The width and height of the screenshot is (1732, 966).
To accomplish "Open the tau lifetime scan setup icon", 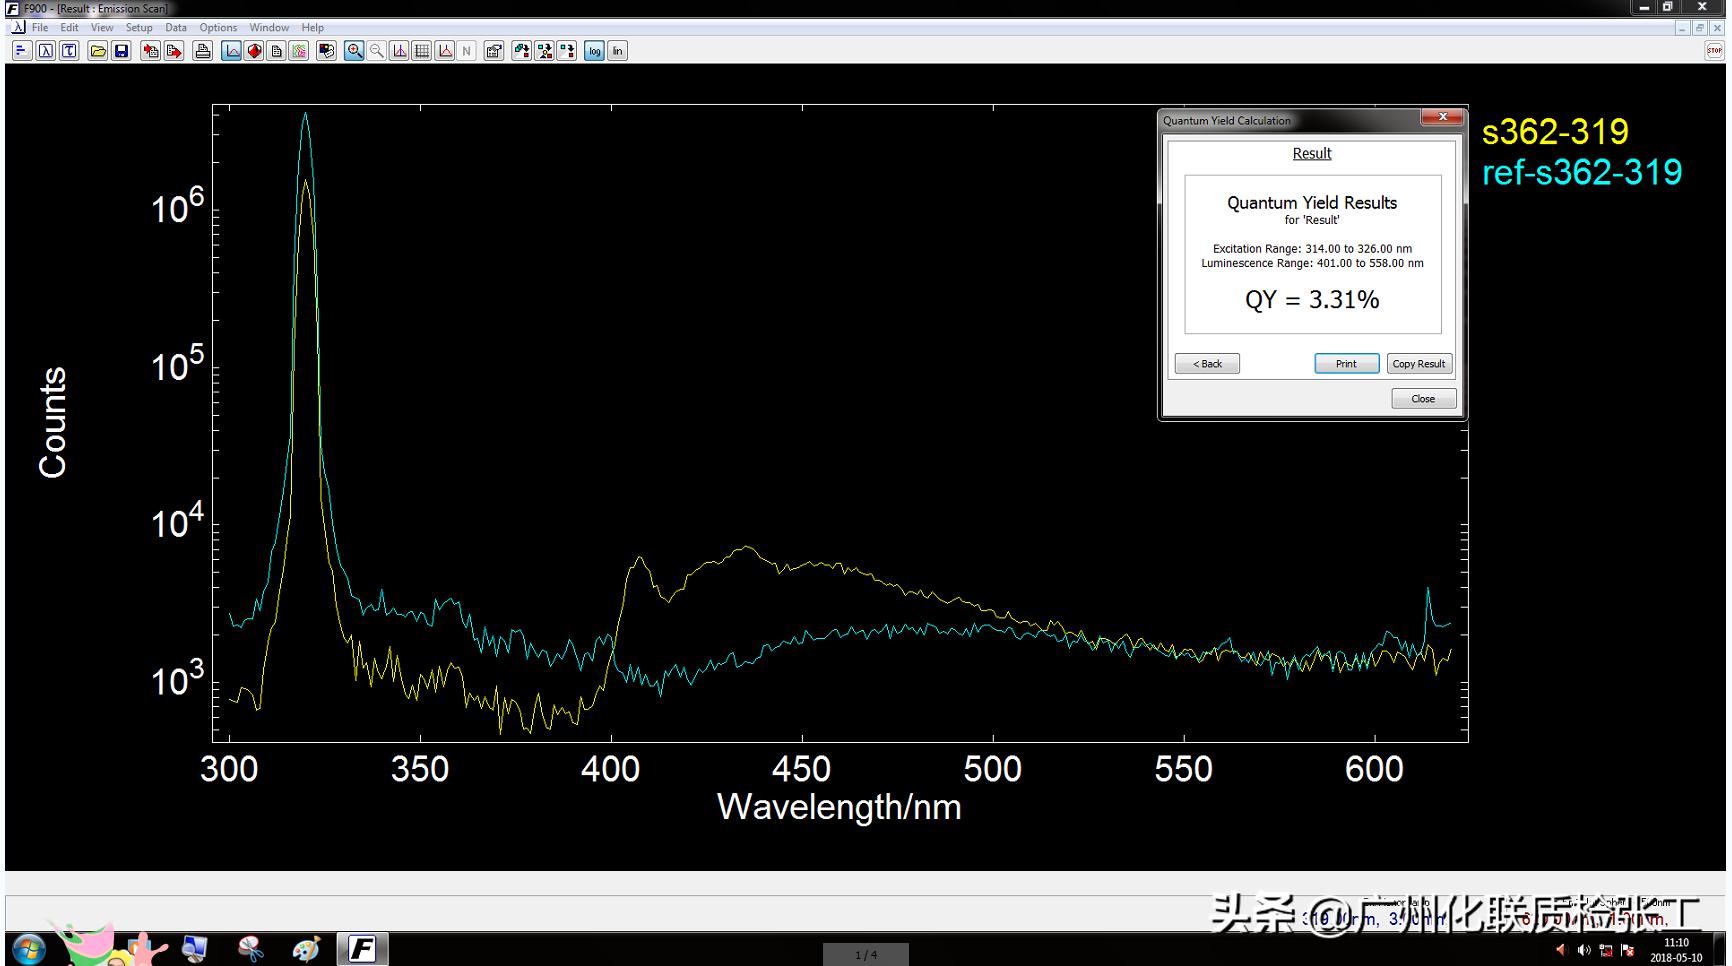I will point(69,51).
